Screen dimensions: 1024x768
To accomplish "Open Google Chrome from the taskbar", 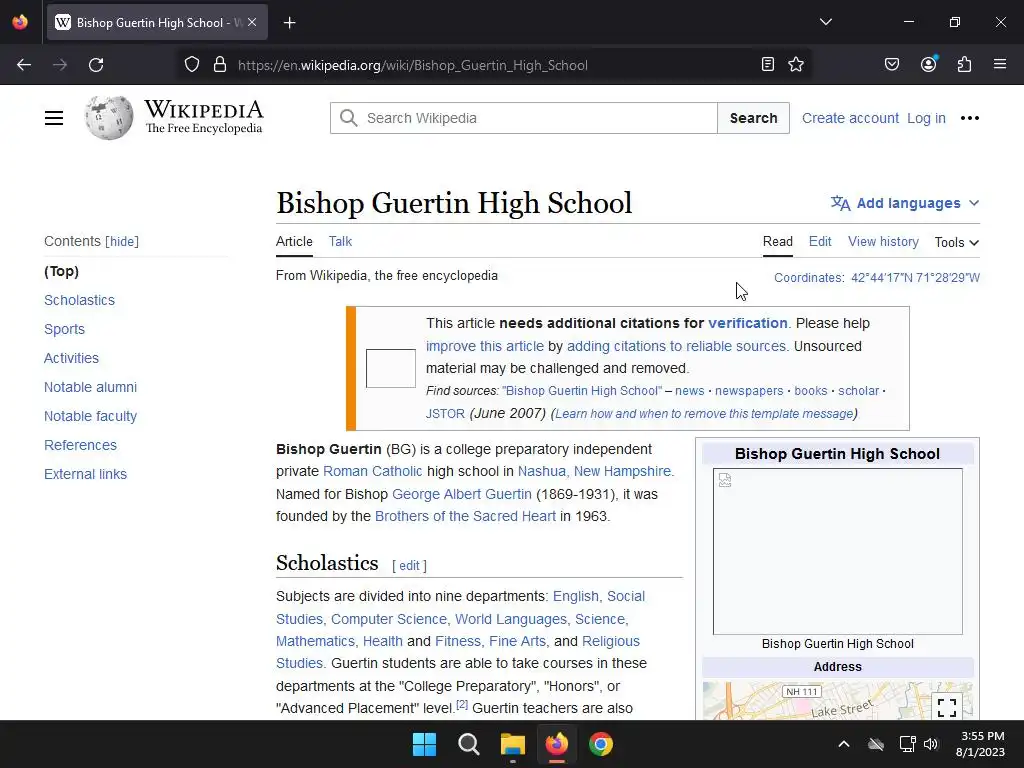I will (601, 744).
